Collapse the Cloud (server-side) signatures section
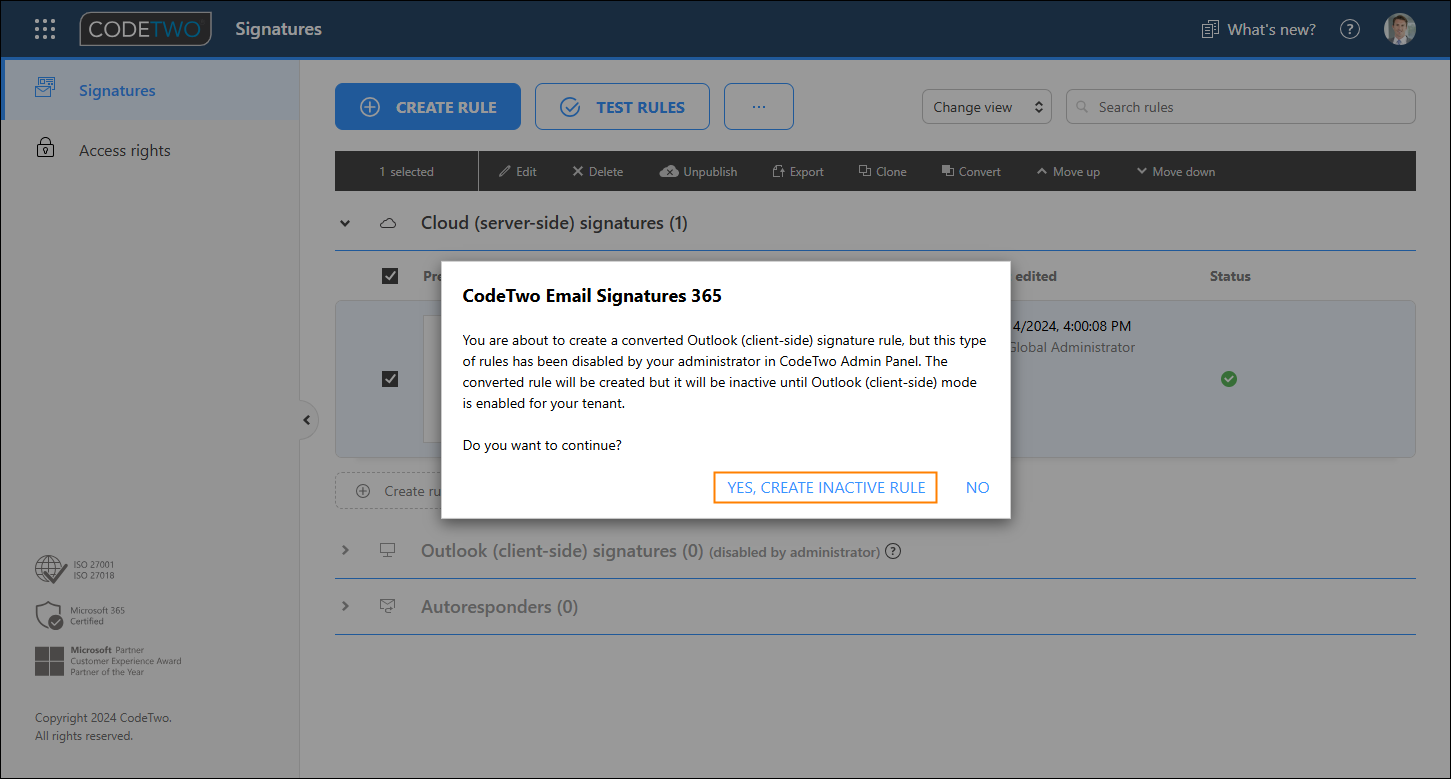Screen dimensions: 1451x779 click(x=345, y=223)
